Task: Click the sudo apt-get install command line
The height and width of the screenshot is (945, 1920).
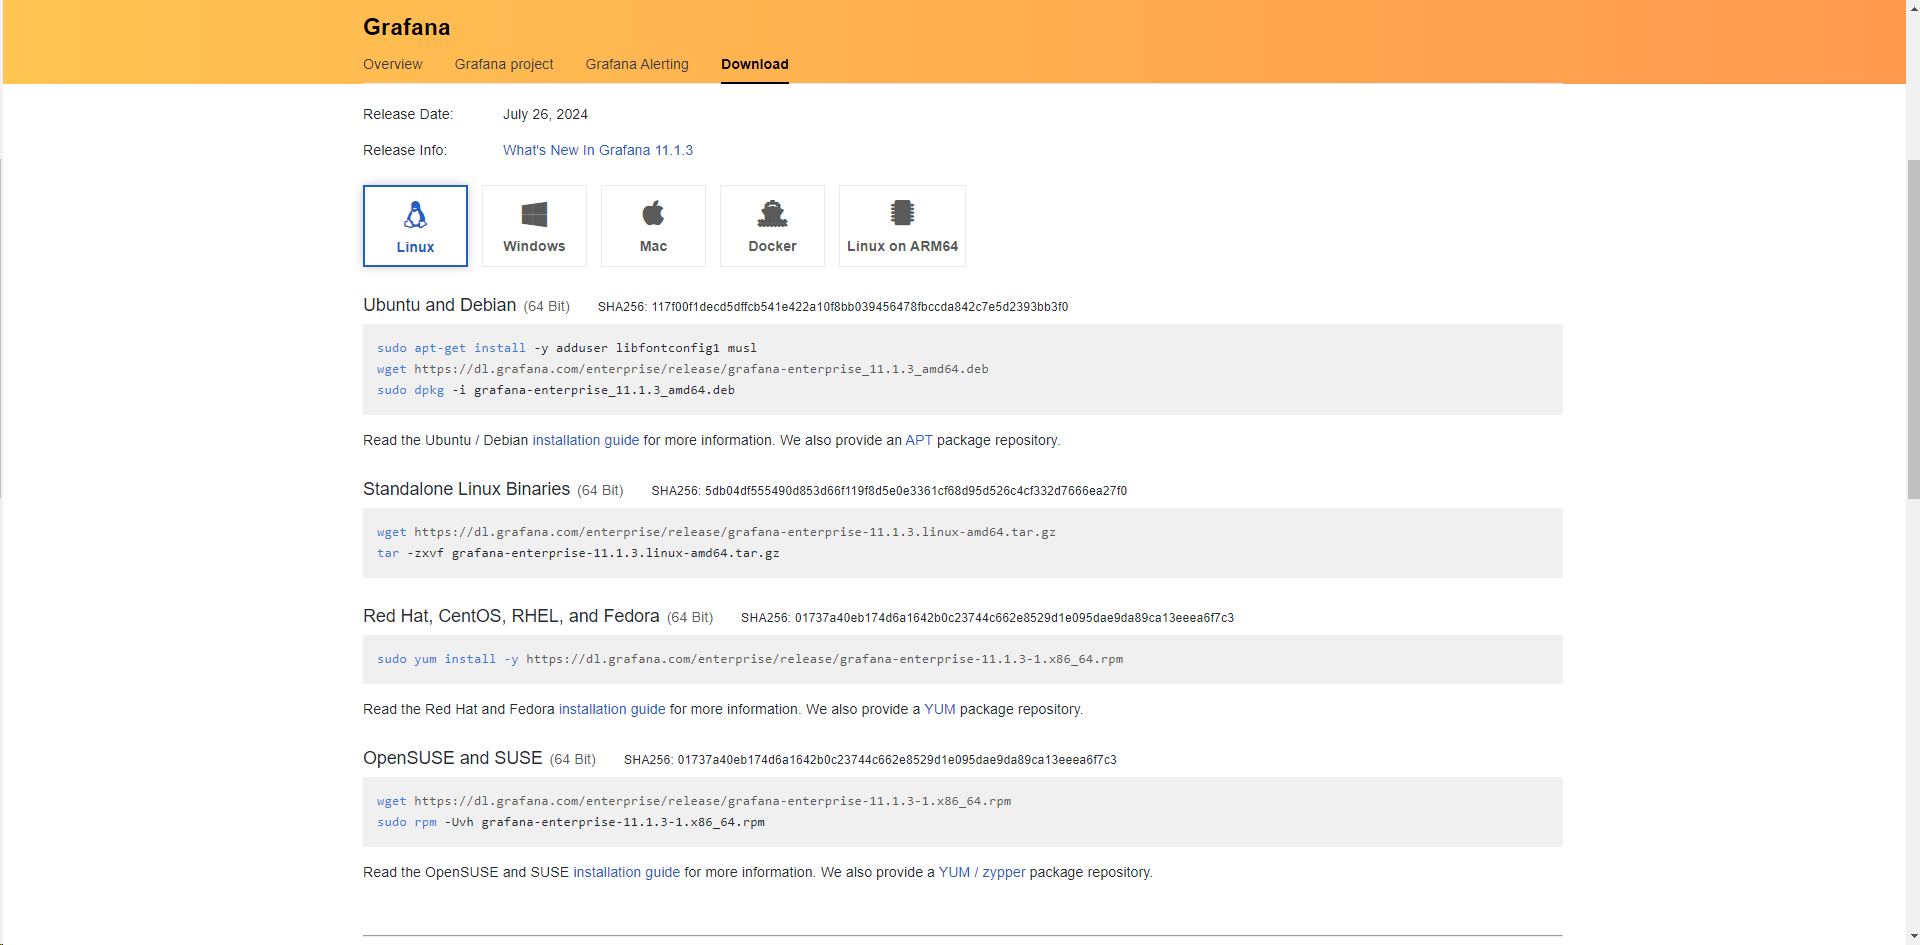Action: 567,348
